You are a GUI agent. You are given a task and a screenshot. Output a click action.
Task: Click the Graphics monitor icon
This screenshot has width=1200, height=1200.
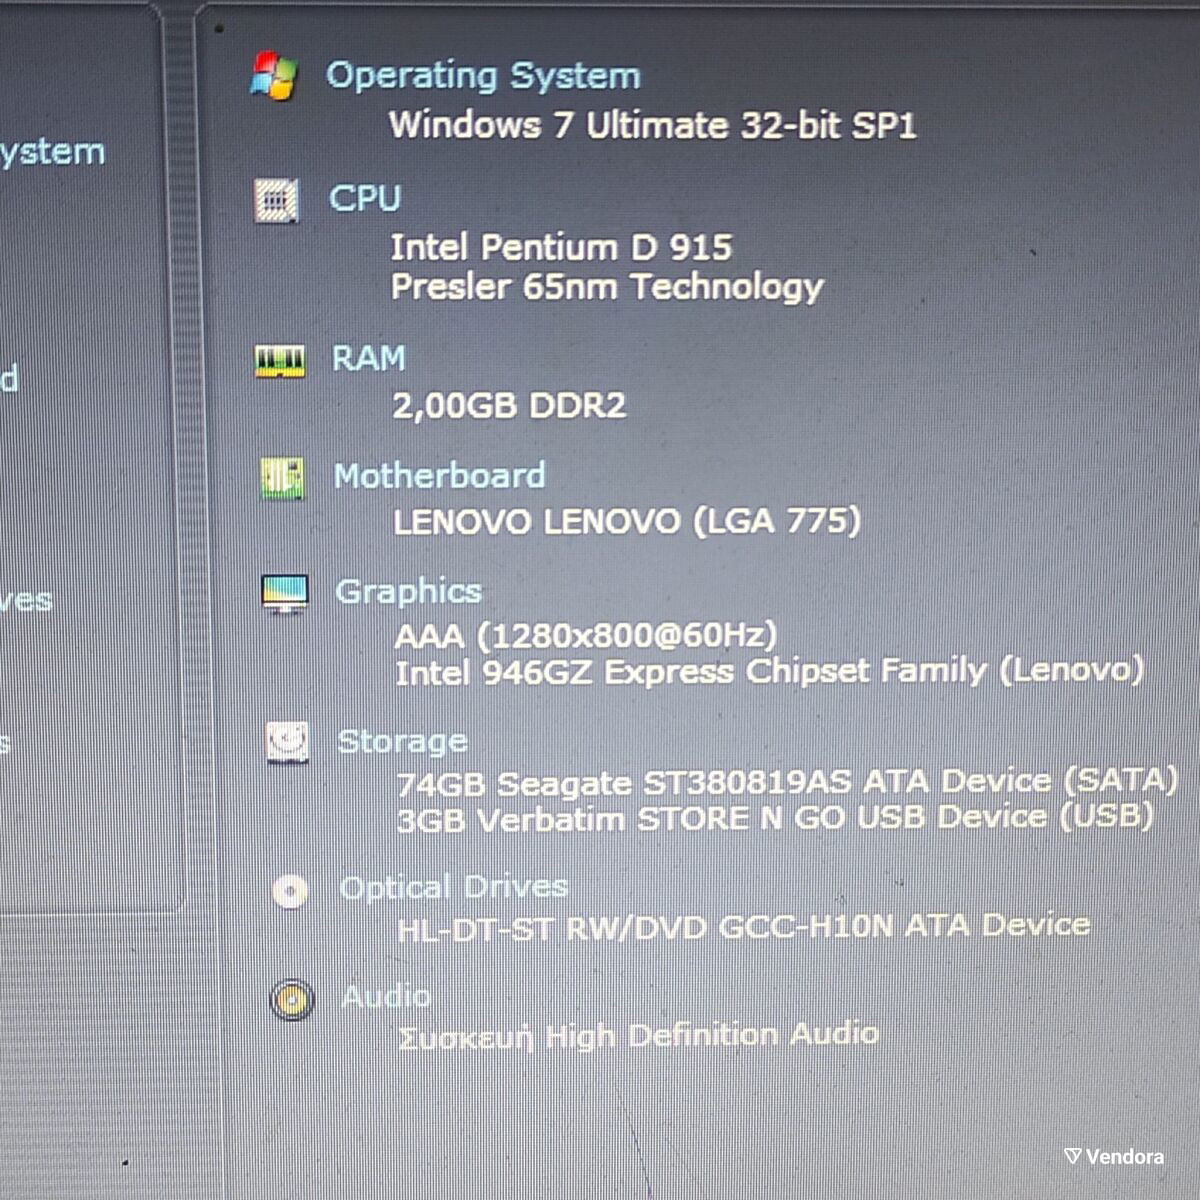(285, 594)
